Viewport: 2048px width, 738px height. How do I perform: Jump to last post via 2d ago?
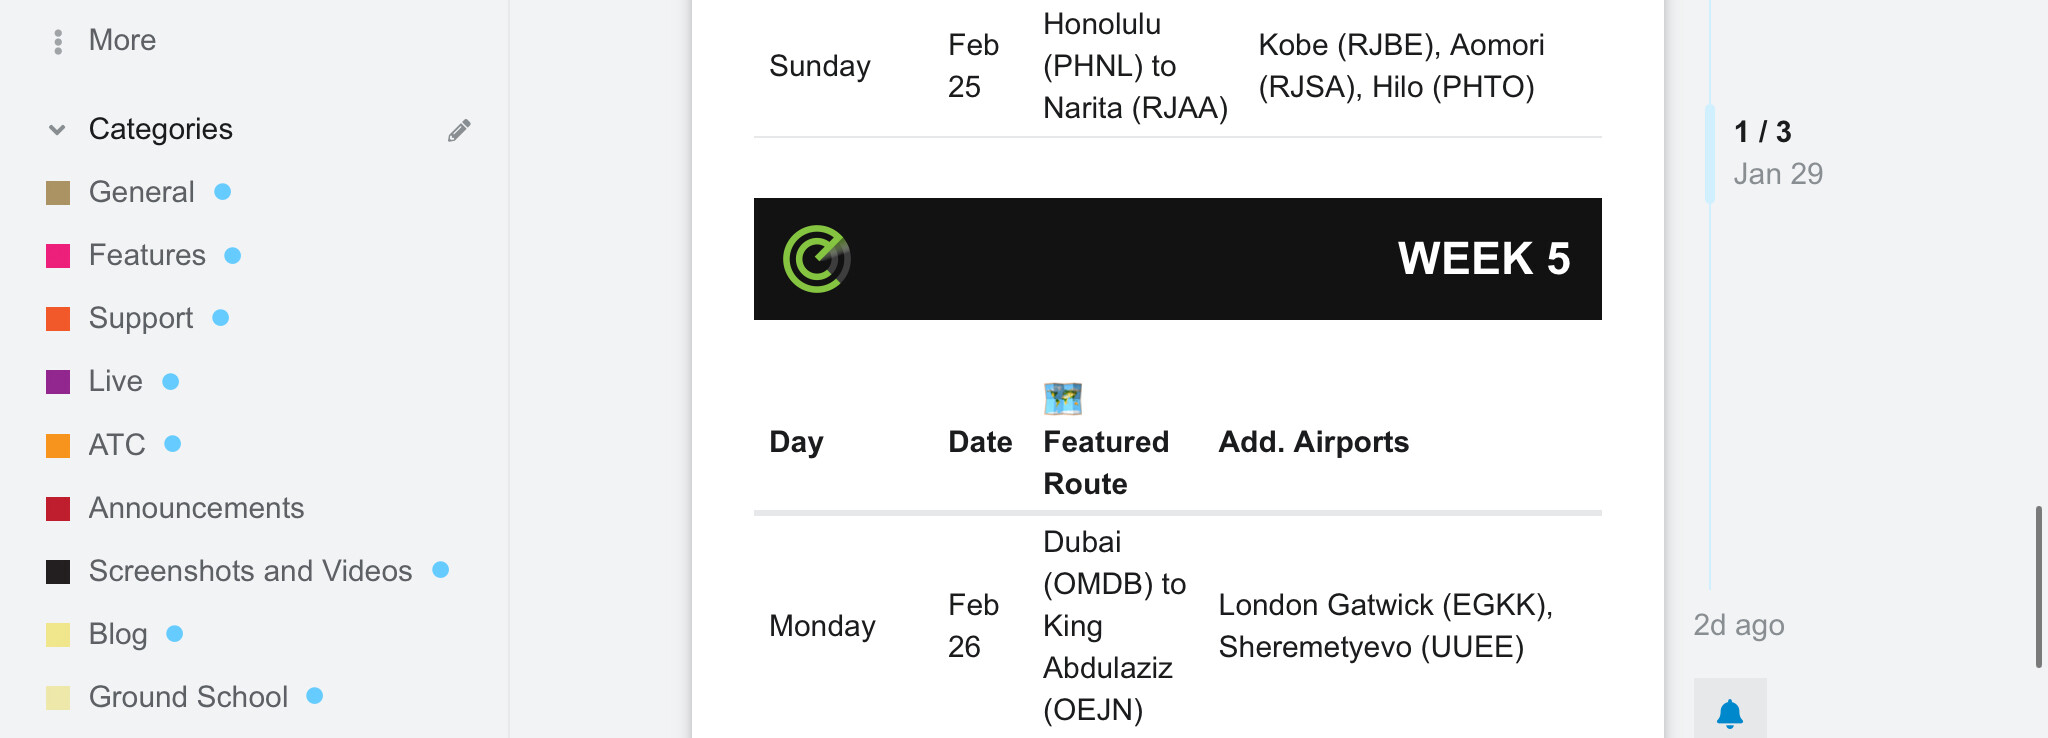1739,625
